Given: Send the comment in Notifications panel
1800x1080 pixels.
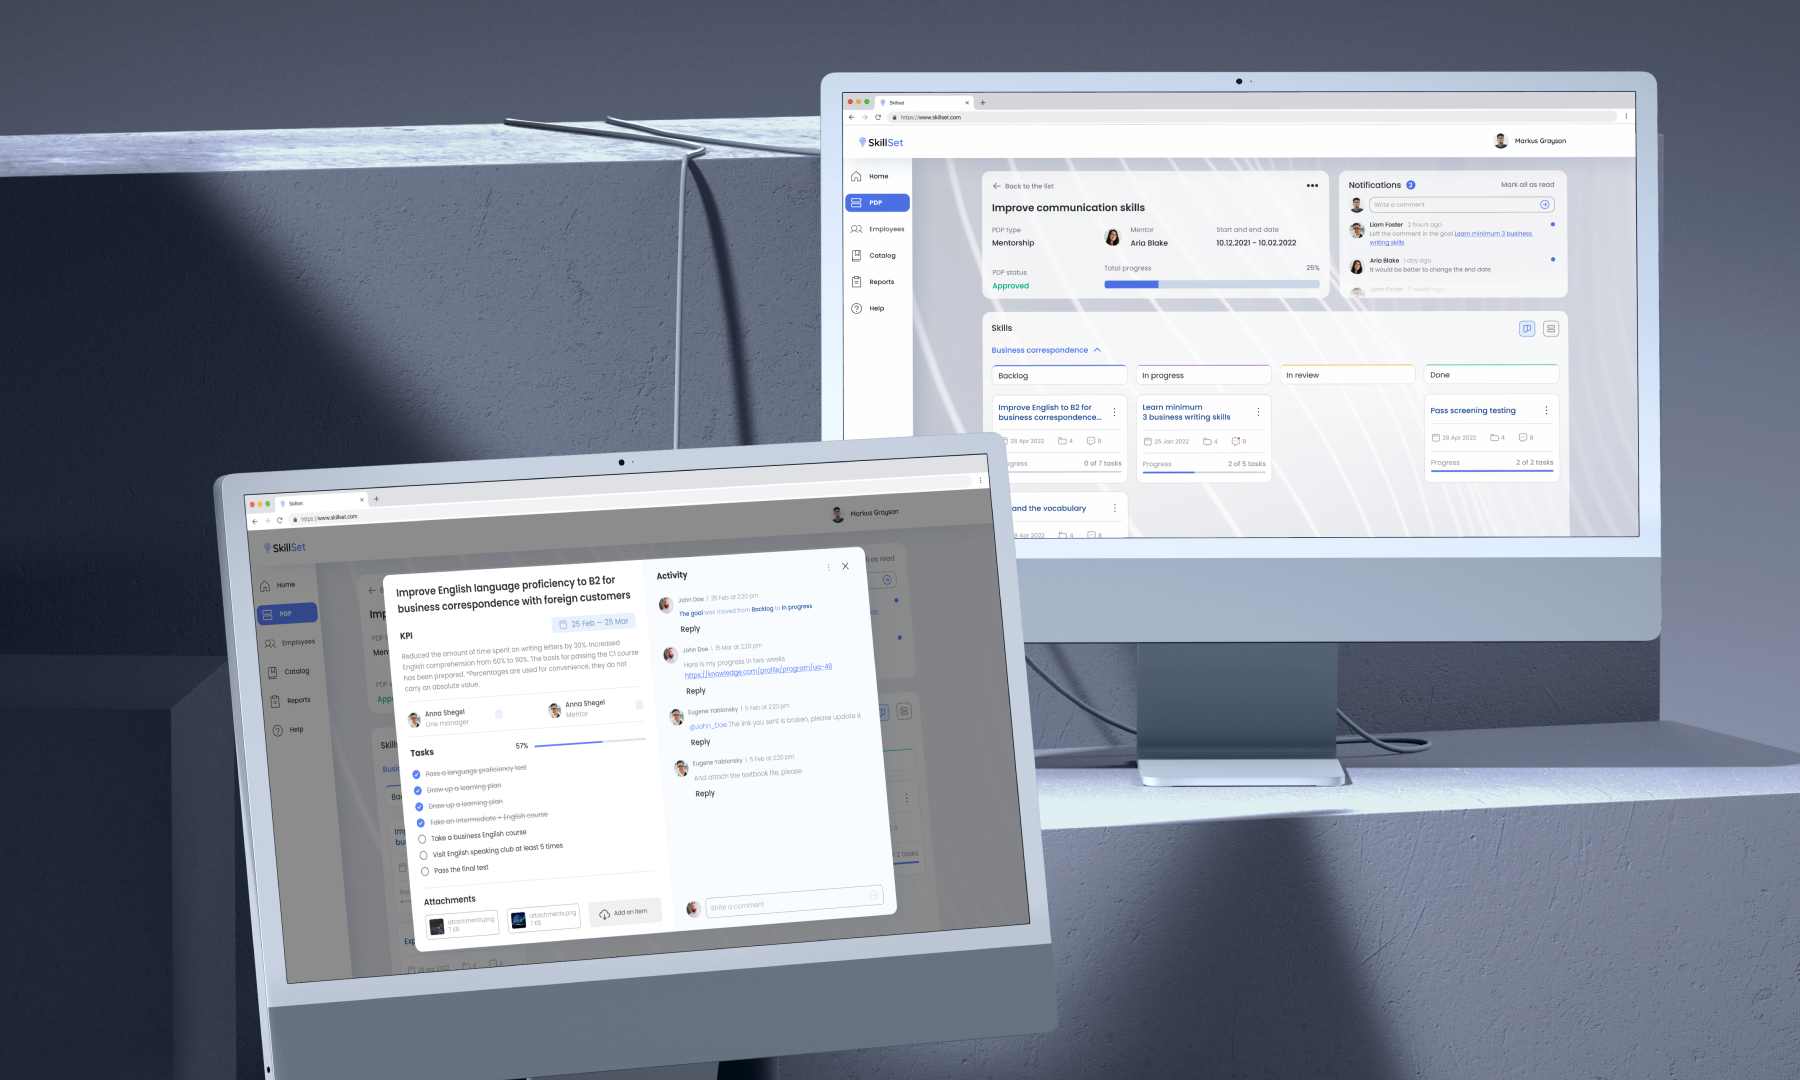Looking at the screenshot, I should click(1545, 204).
